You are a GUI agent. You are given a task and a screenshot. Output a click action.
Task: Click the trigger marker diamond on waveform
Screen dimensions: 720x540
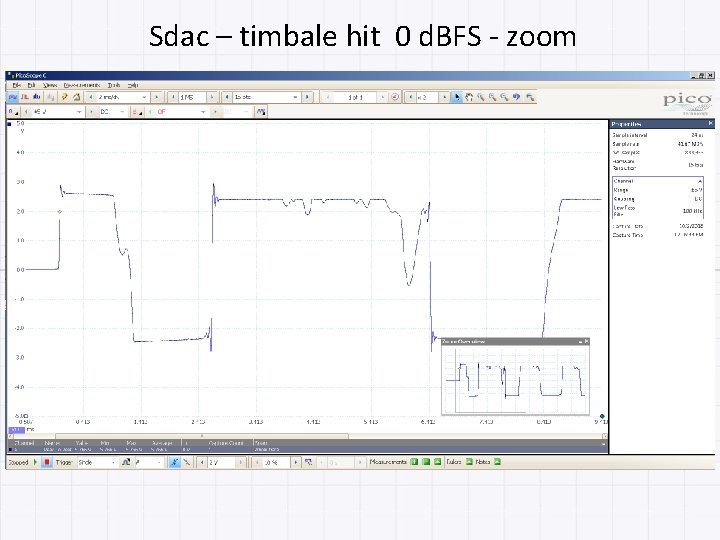point(60,211)
